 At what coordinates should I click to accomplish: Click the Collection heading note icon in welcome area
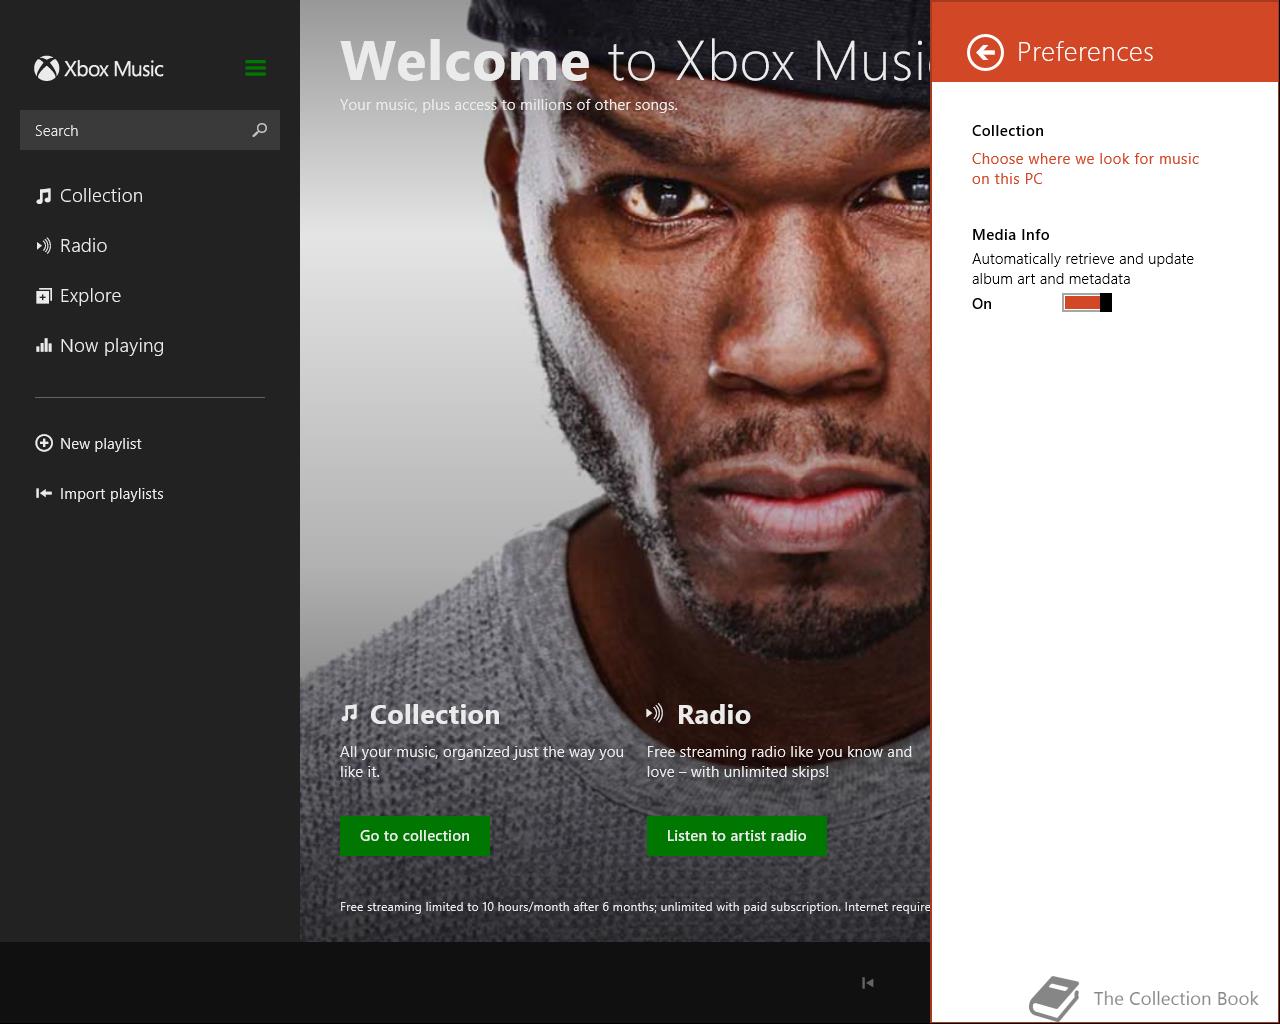click(349, 713)
